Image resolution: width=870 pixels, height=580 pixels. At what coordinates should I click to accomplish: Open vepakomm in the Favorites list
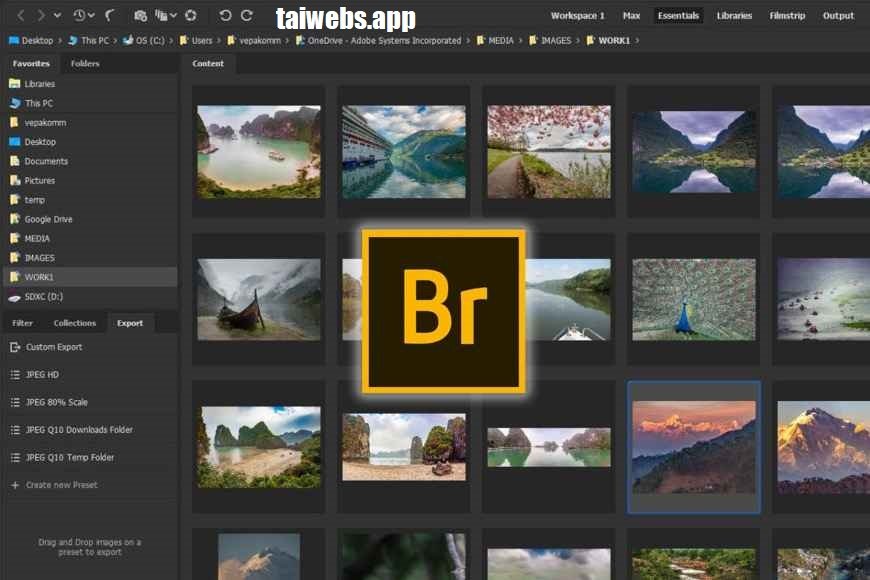[90, 123]
